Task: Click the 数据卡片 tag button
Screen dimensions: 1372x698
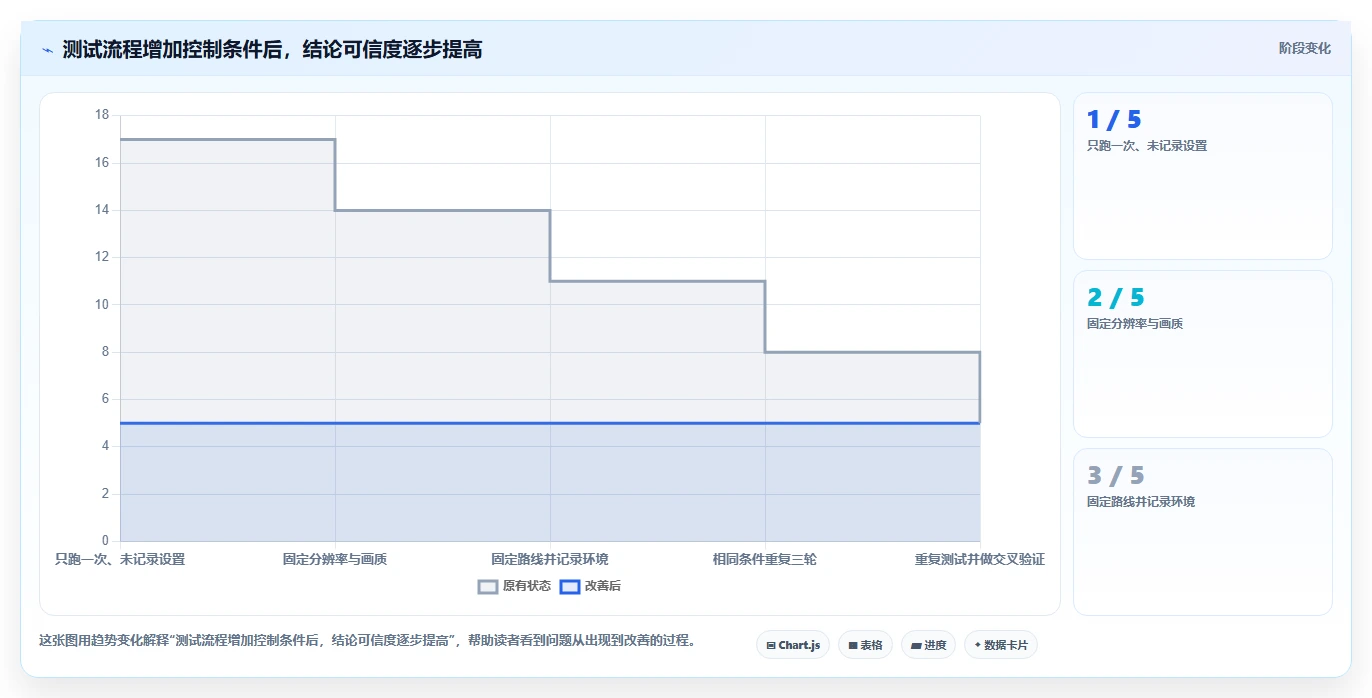Action: [x=1000, y=645]
